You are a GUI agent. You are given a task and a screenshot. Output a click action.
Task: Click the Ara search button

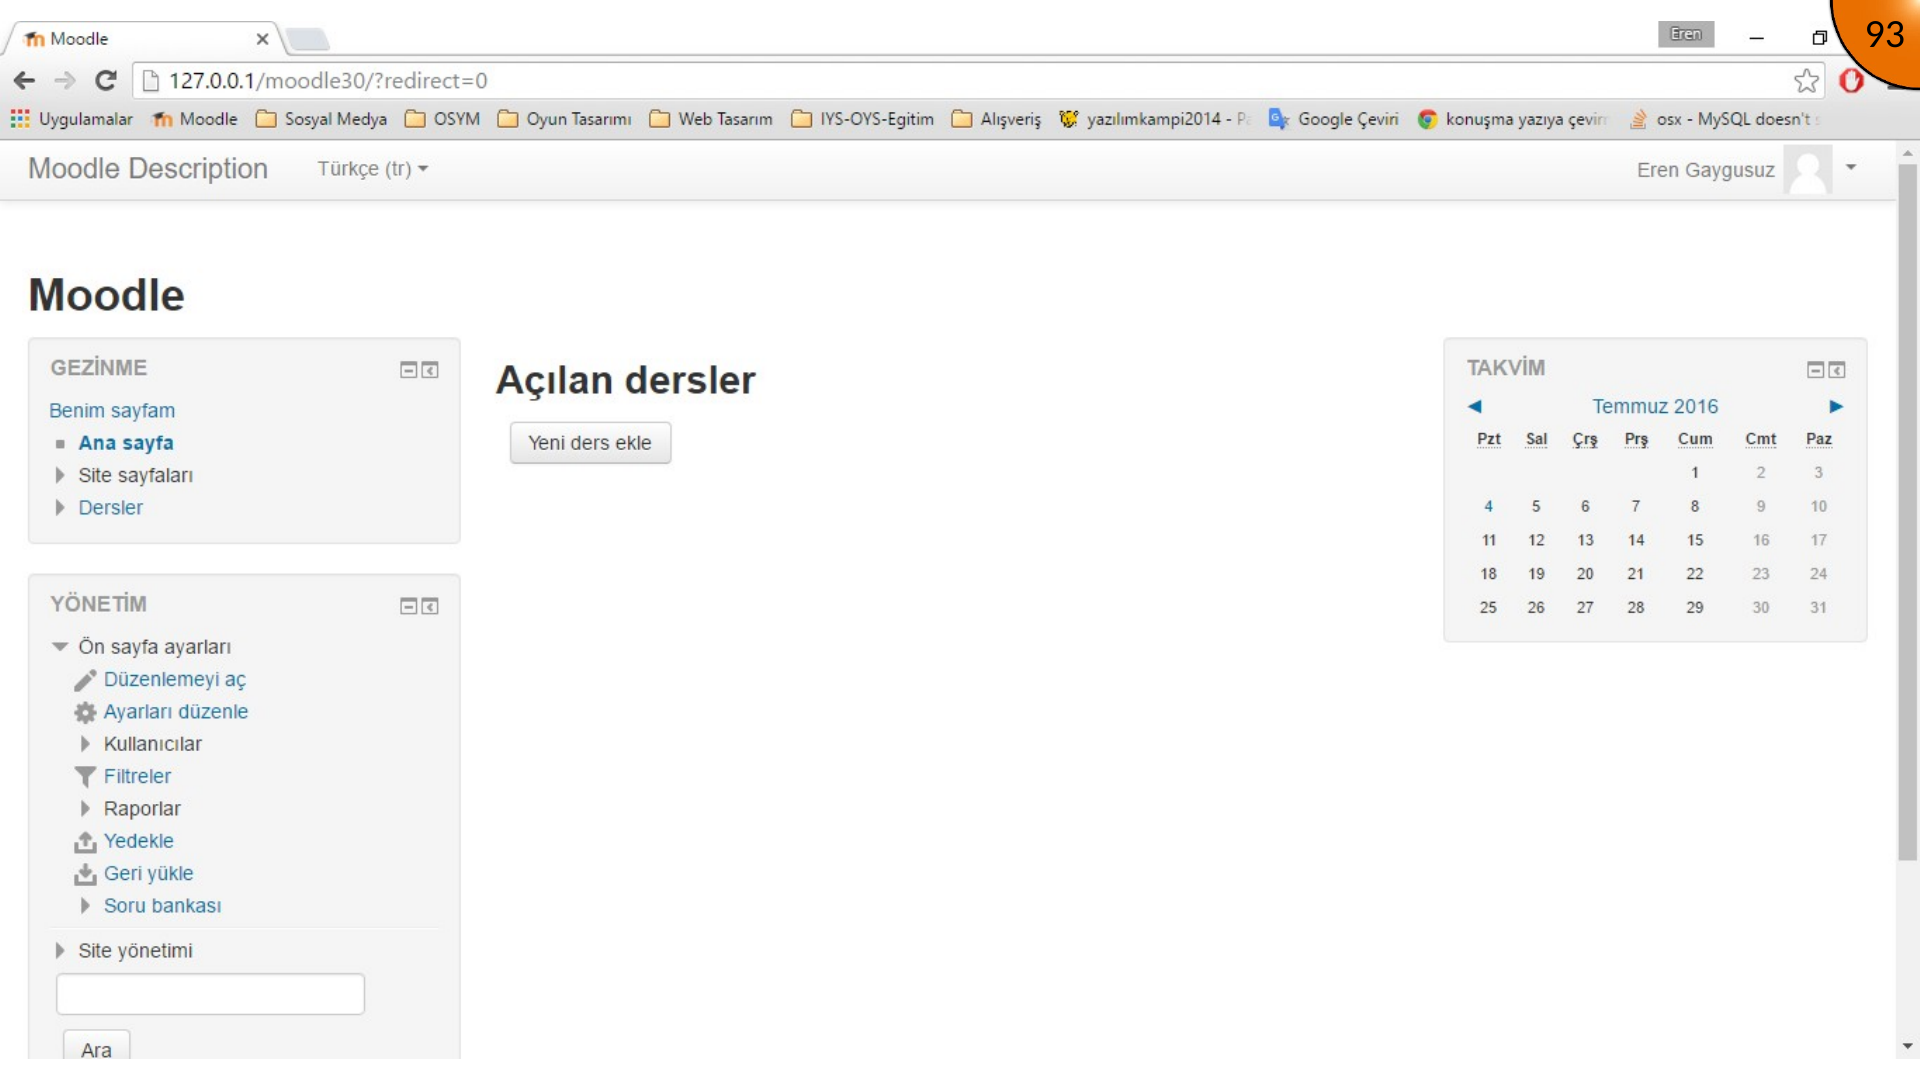(96, 1046)
